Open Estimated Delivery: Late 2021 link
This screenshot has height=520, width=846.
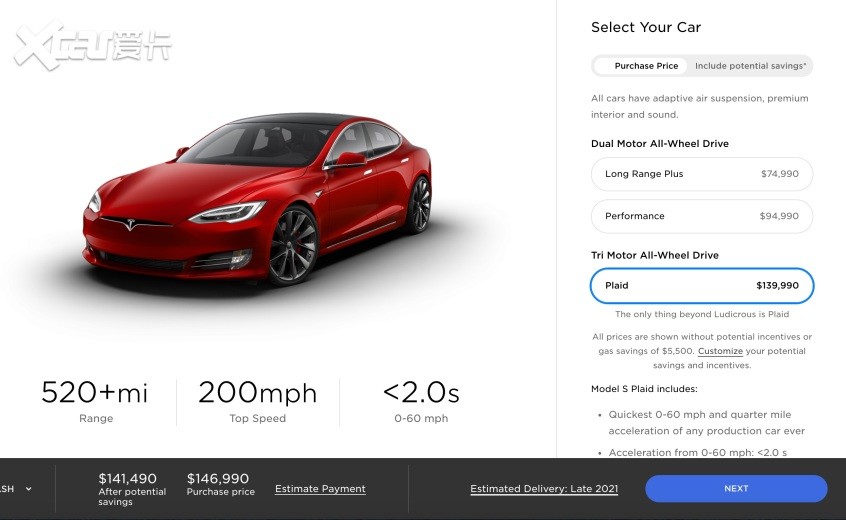pos(544,489)
